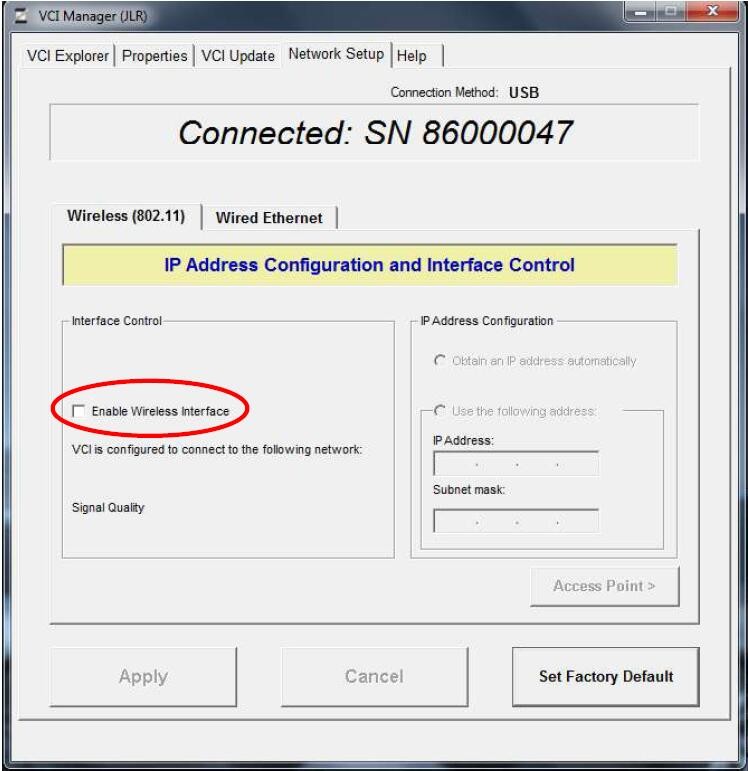748x771 pixels.
Task: Click the Subnet mask input field
Action: point(516,521)
